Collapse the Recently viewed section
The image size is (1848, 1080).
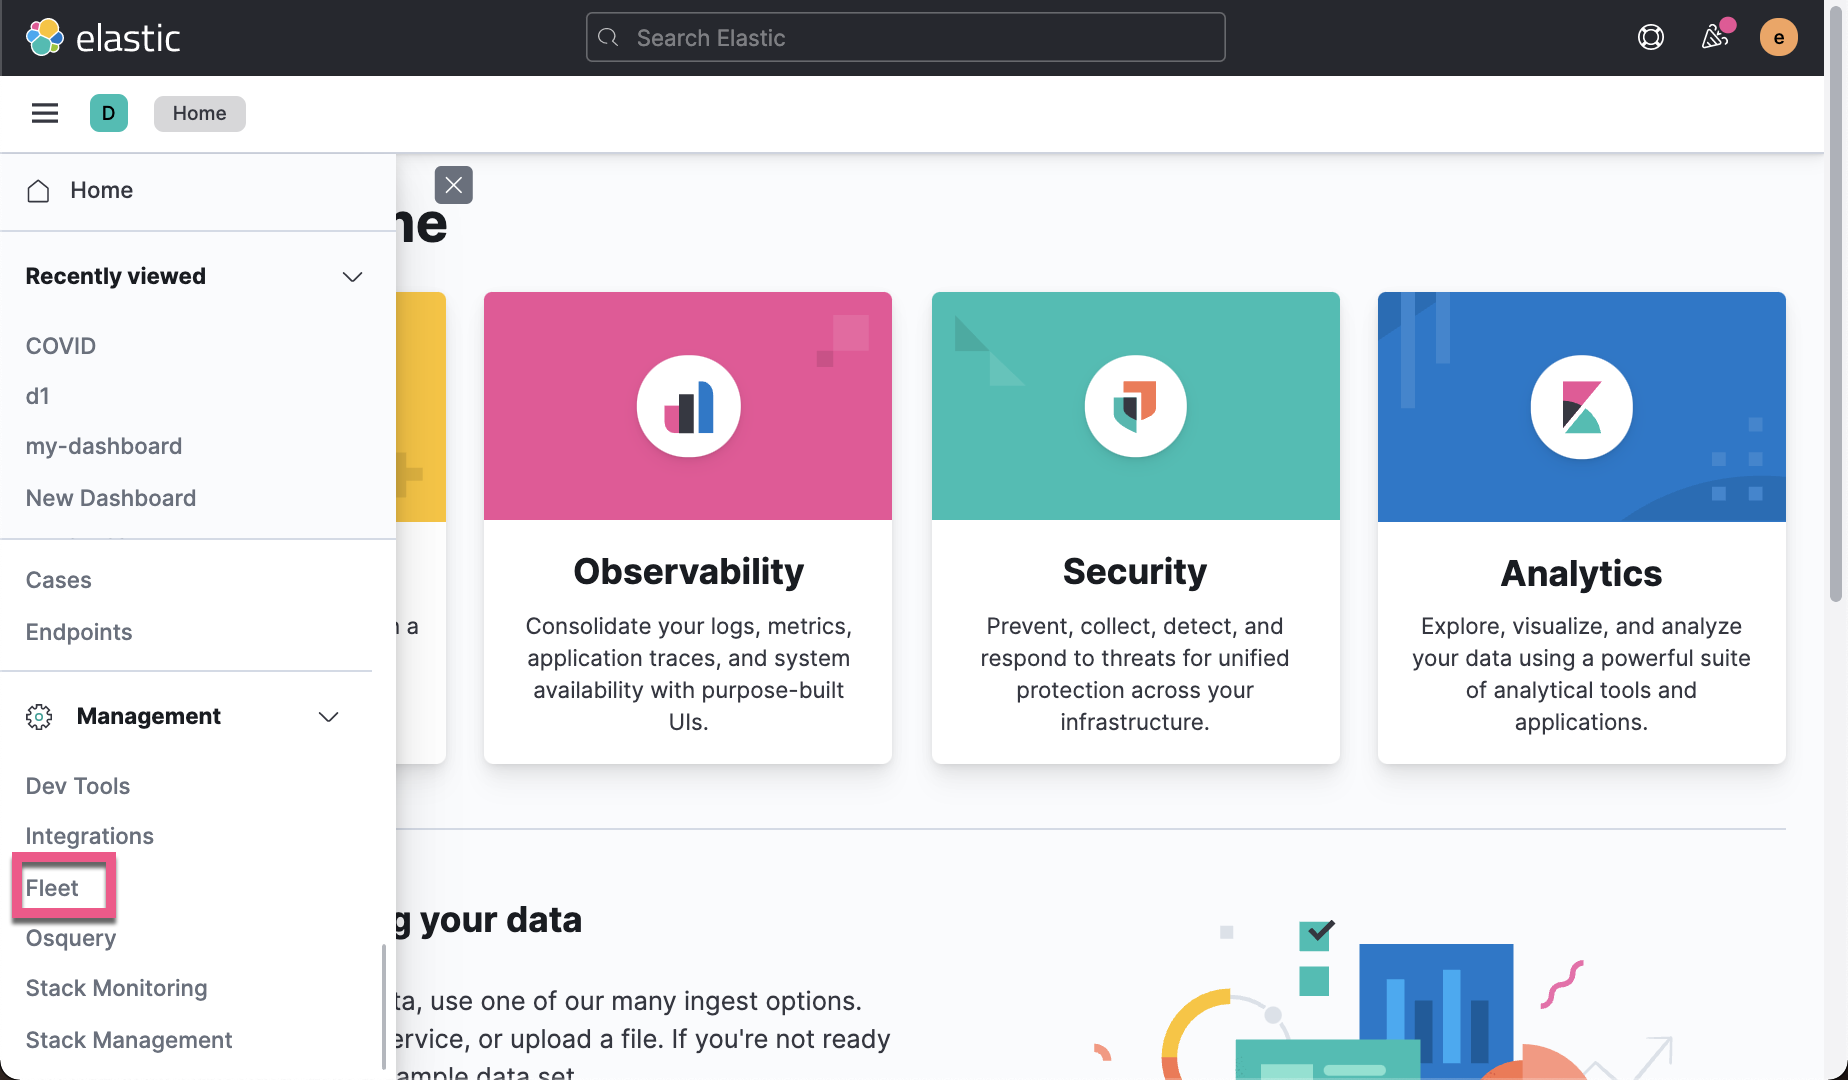351,277
